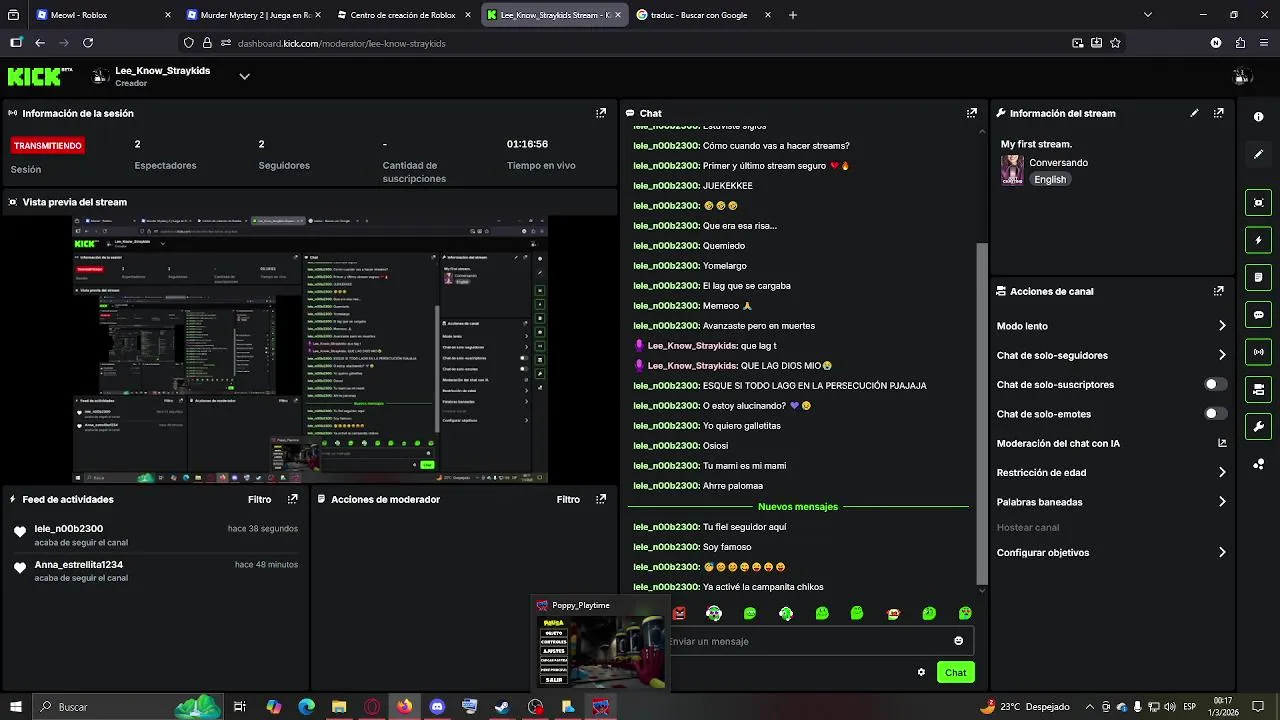
Task: Open the browser tab list dropdown
Action: [x=1147, y=15]
